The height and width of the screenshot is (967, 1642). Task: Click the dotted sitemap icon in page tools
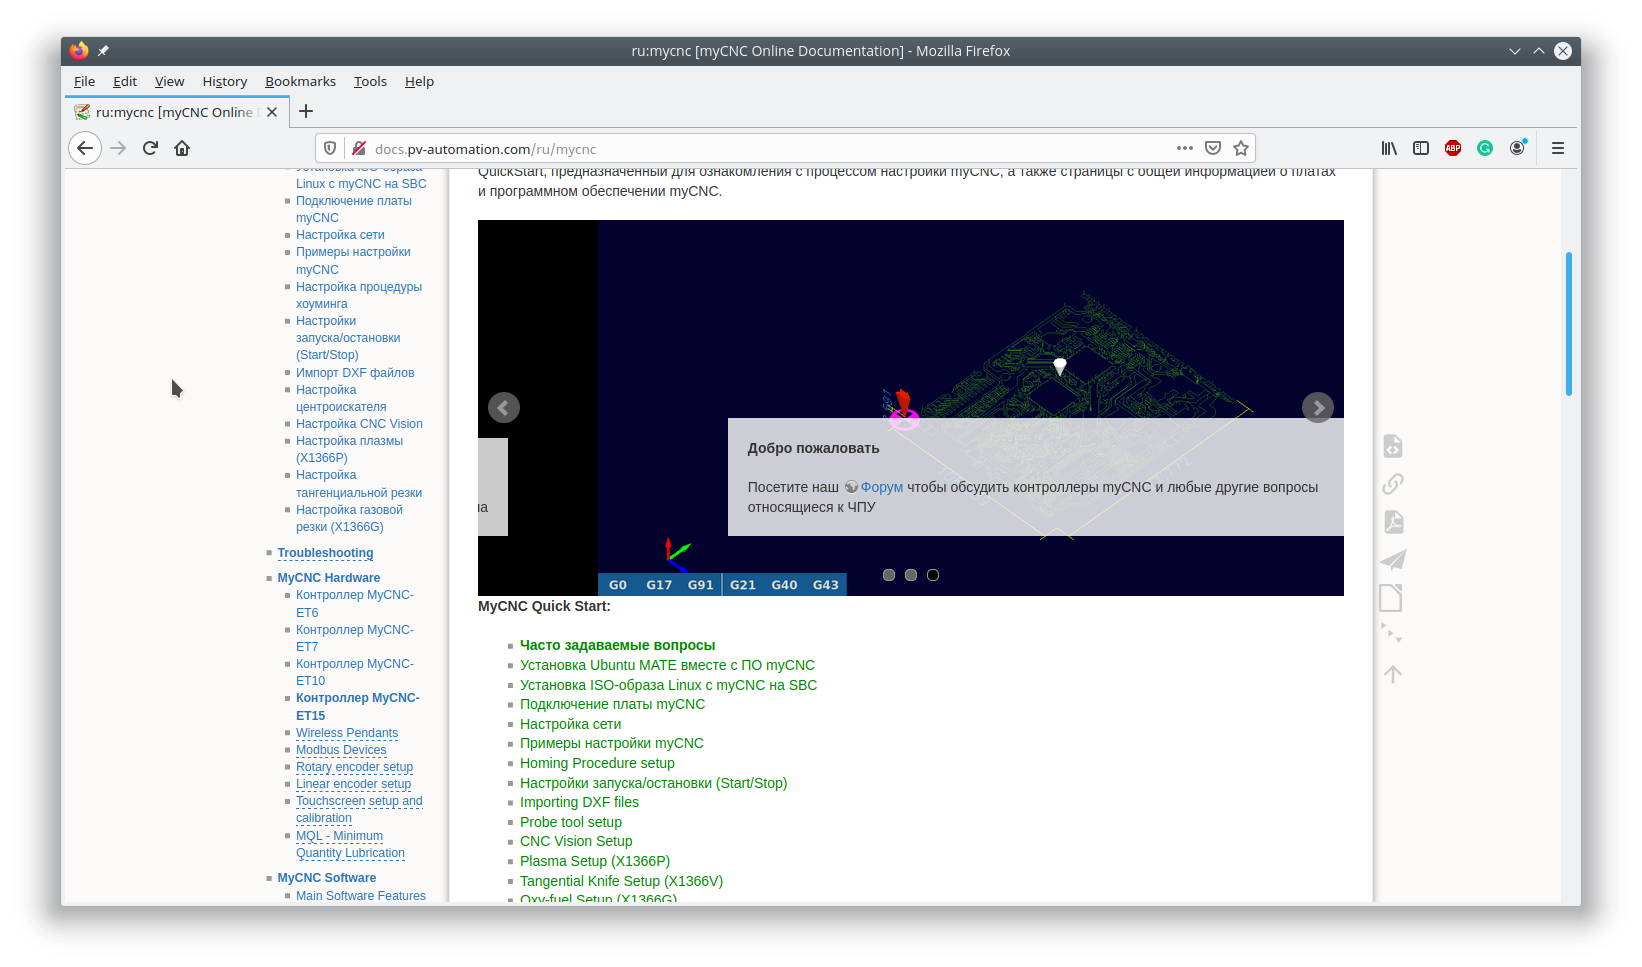coord(1391,634)
